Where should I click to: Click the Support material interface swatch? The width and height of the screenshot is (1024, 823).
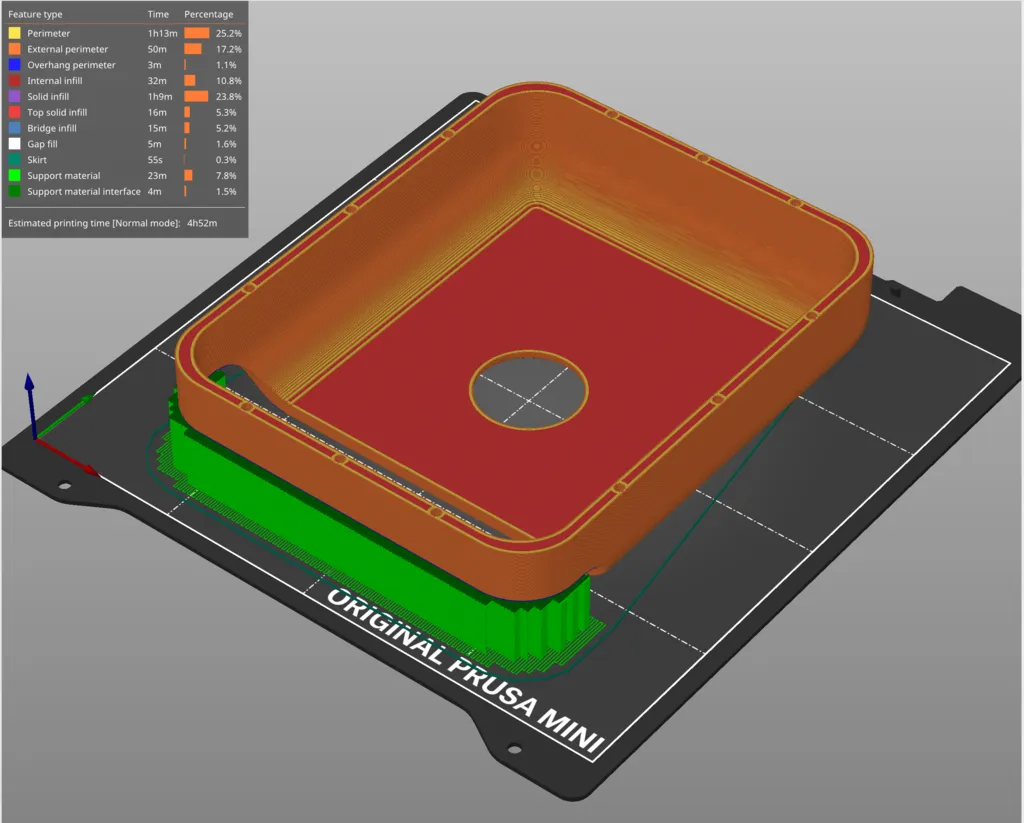point(14,191)
